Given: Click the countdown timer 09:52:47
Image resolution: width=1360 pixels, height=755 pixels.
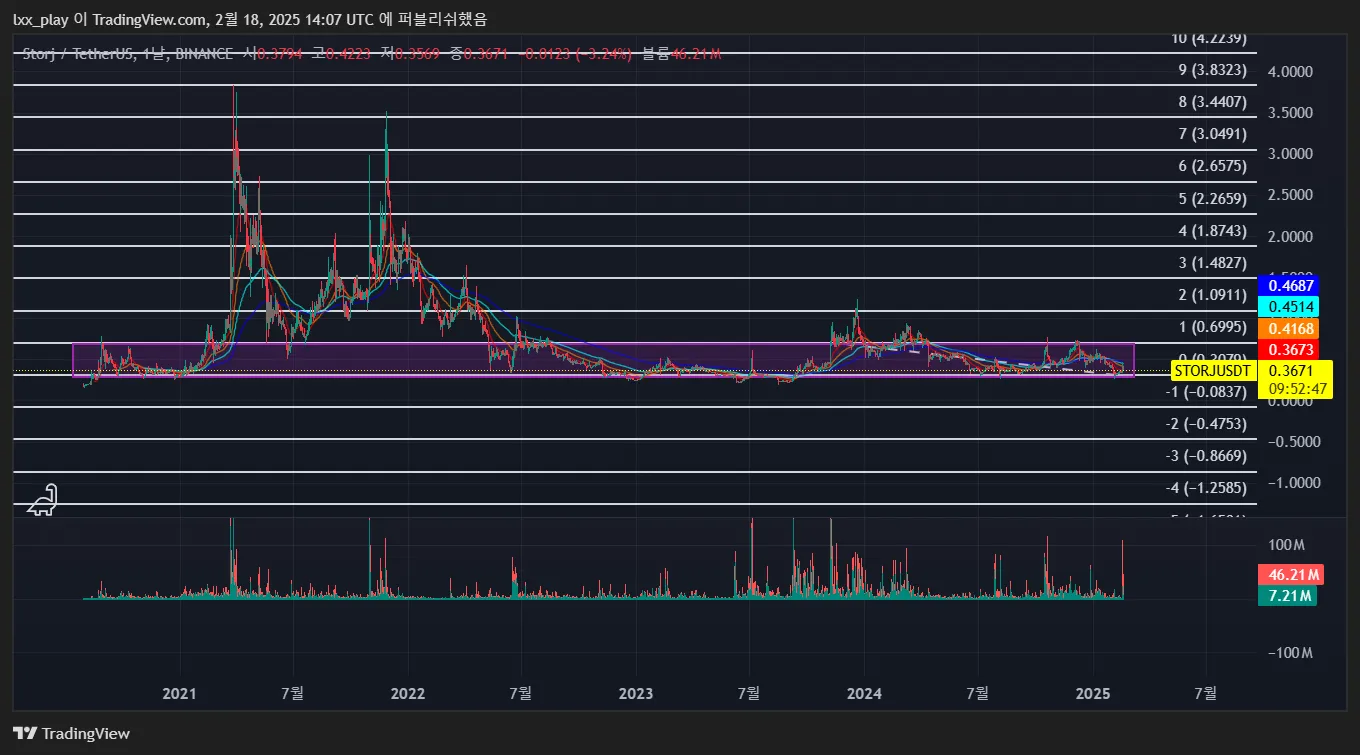Looking at the screenshot, I should [x=1297, y=390].
